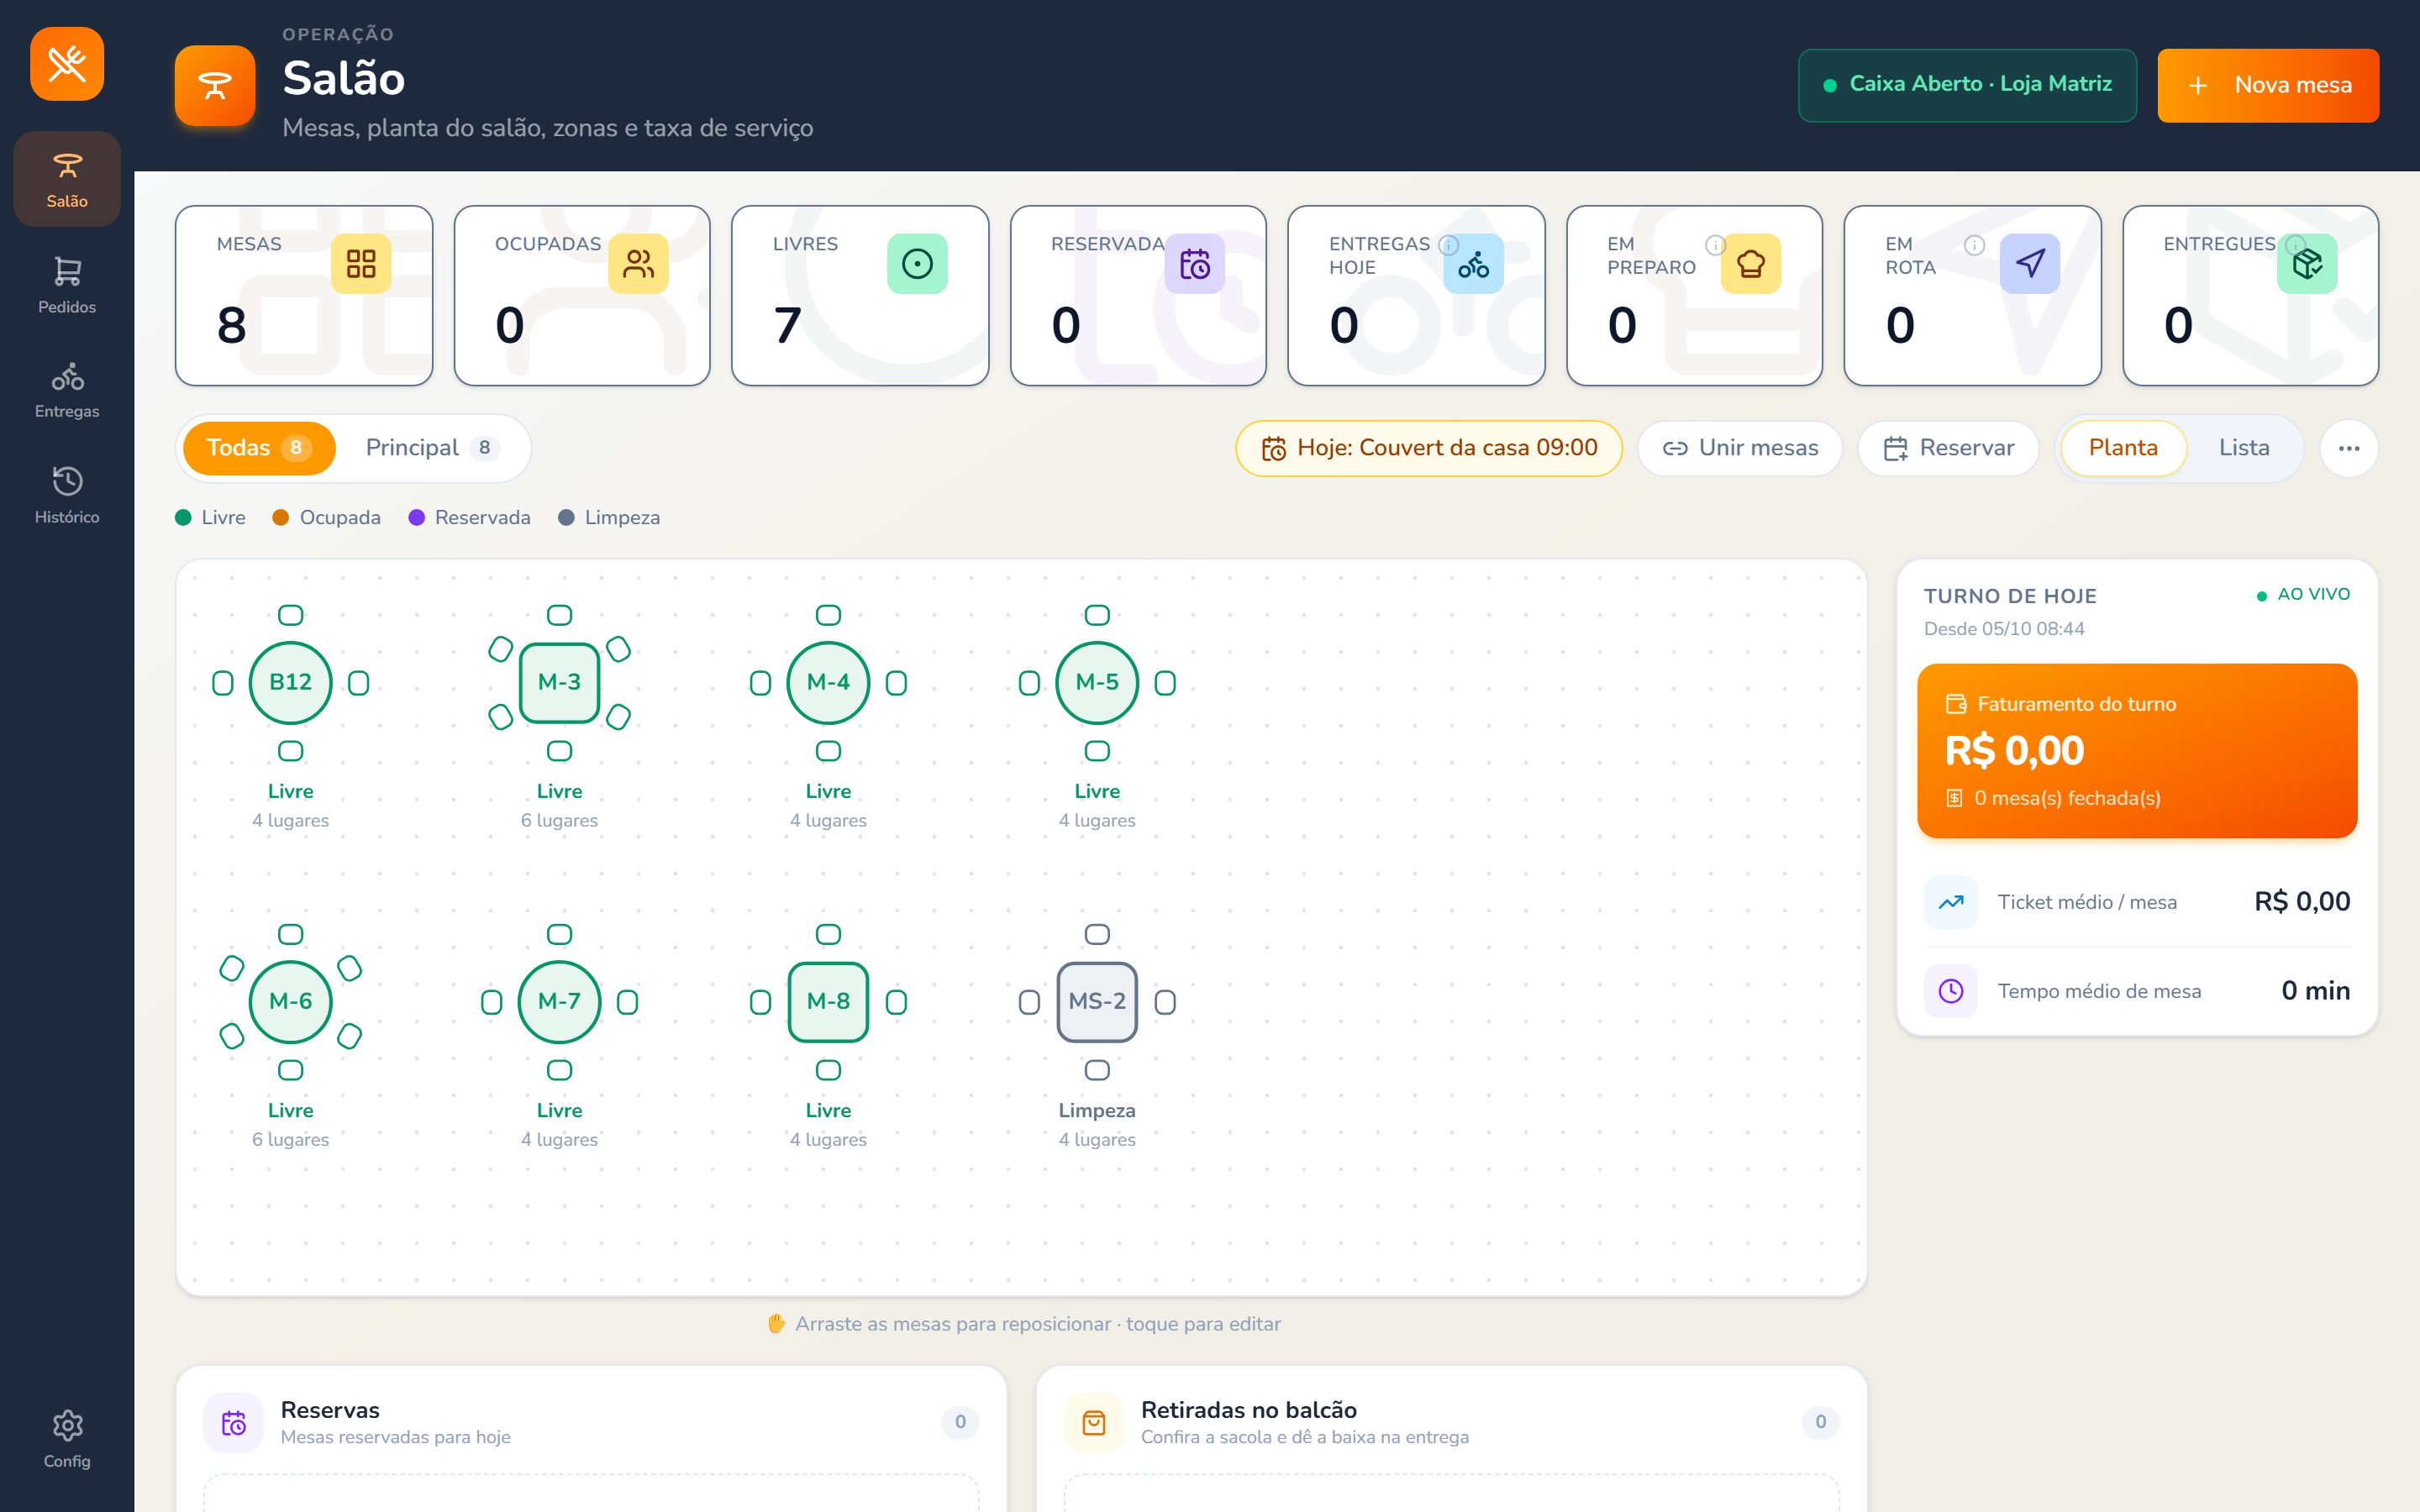The width and height of the screenshot is (2420, 1512).
Task: Select square table M-8 on floor plan
Action: coord(828,1001)
